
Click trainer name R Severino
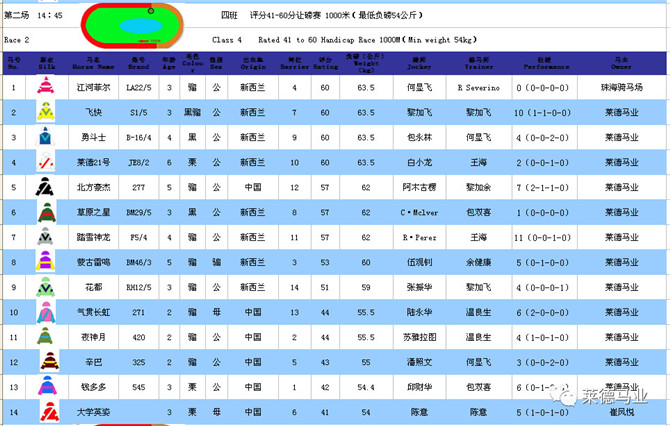pyautogui.click(x=476, y=88)
